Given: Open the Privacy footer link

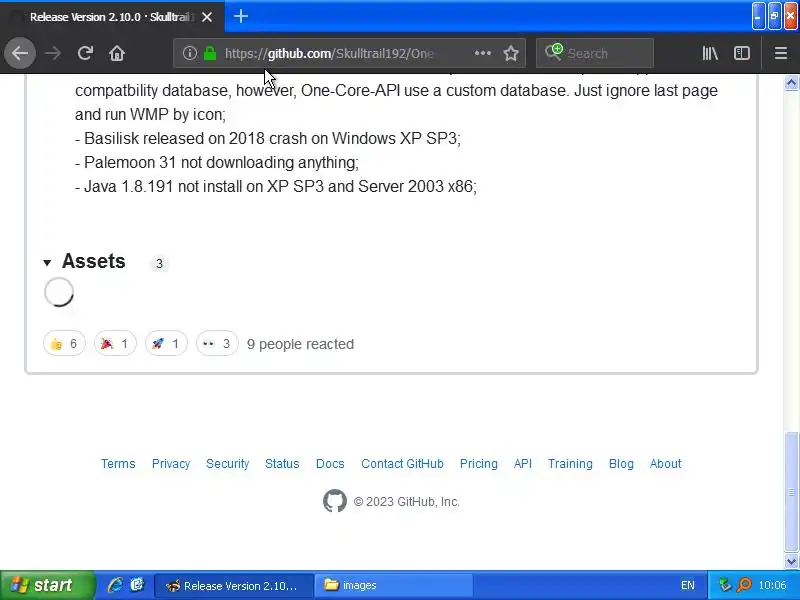Looking at the screenshot, I should tap(171, 463).
